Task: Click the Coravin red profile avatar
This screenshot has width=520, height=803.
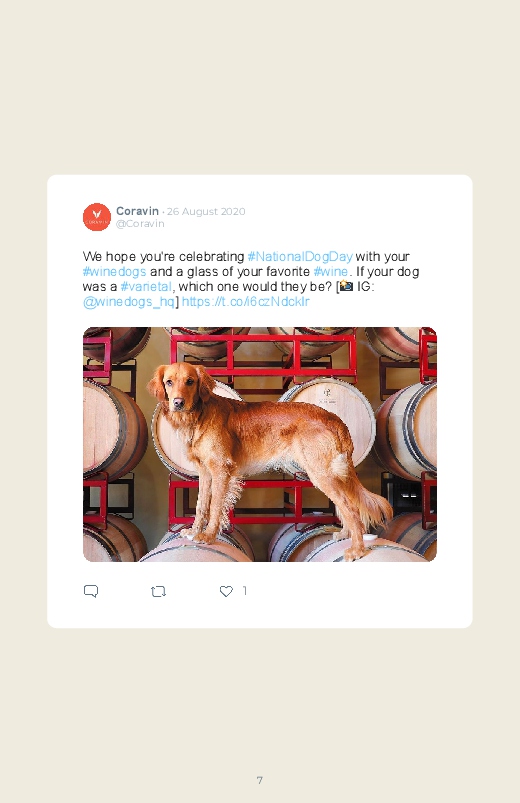Action: (x=97, y=217)
